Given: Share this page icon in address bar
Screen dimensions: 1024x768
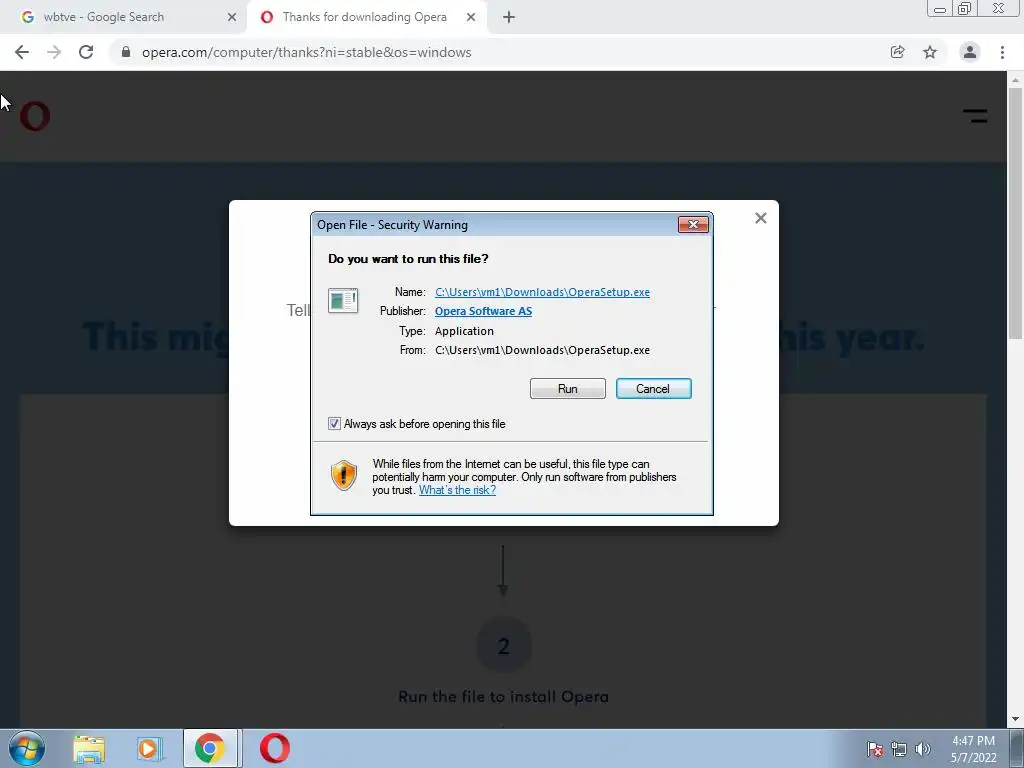Looking at the screenshot, I should pyautogui.click(x=898, y=52).
